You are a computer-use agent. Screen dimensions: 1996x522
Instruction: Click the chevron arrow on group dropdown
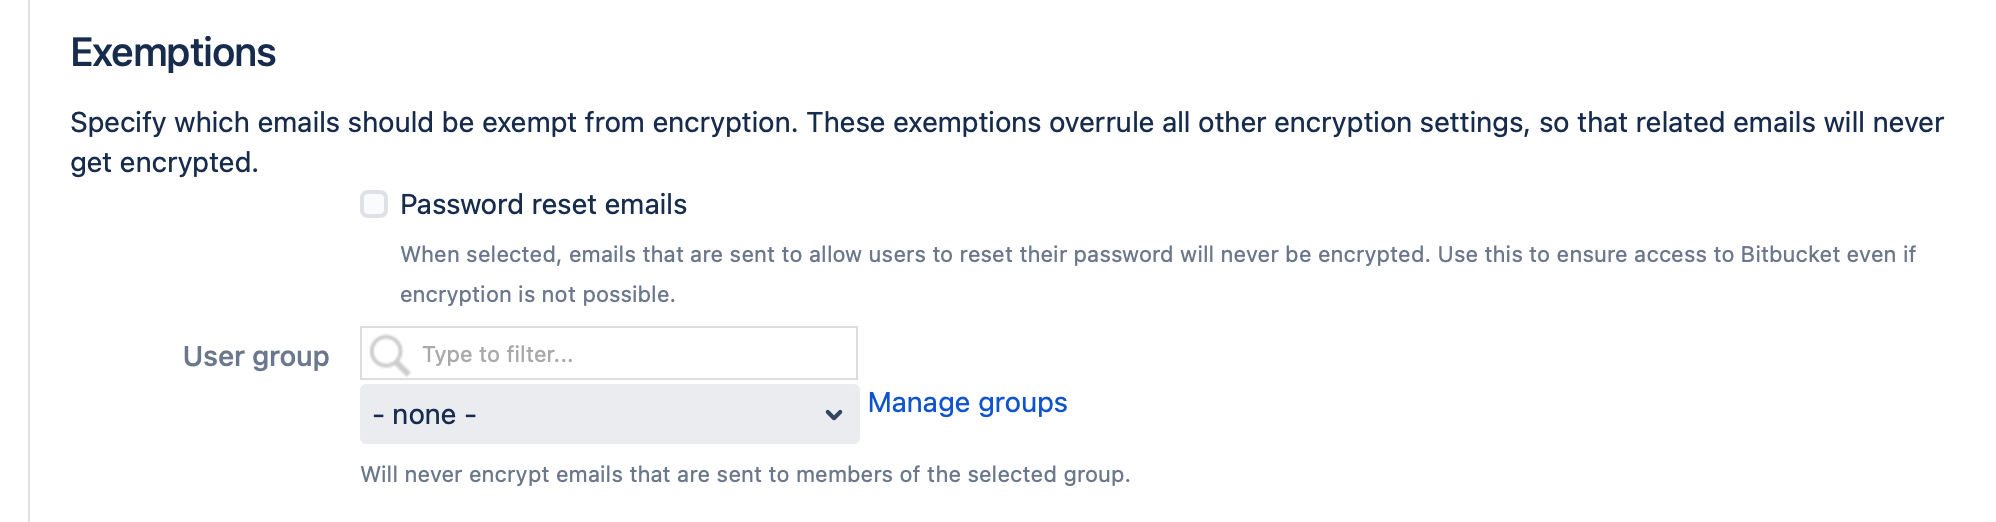pos(833,415)
